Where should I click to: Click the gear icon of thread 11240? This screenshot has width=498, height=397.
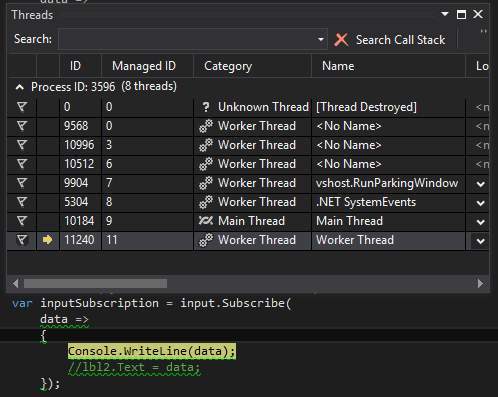(x=206, y=240)
